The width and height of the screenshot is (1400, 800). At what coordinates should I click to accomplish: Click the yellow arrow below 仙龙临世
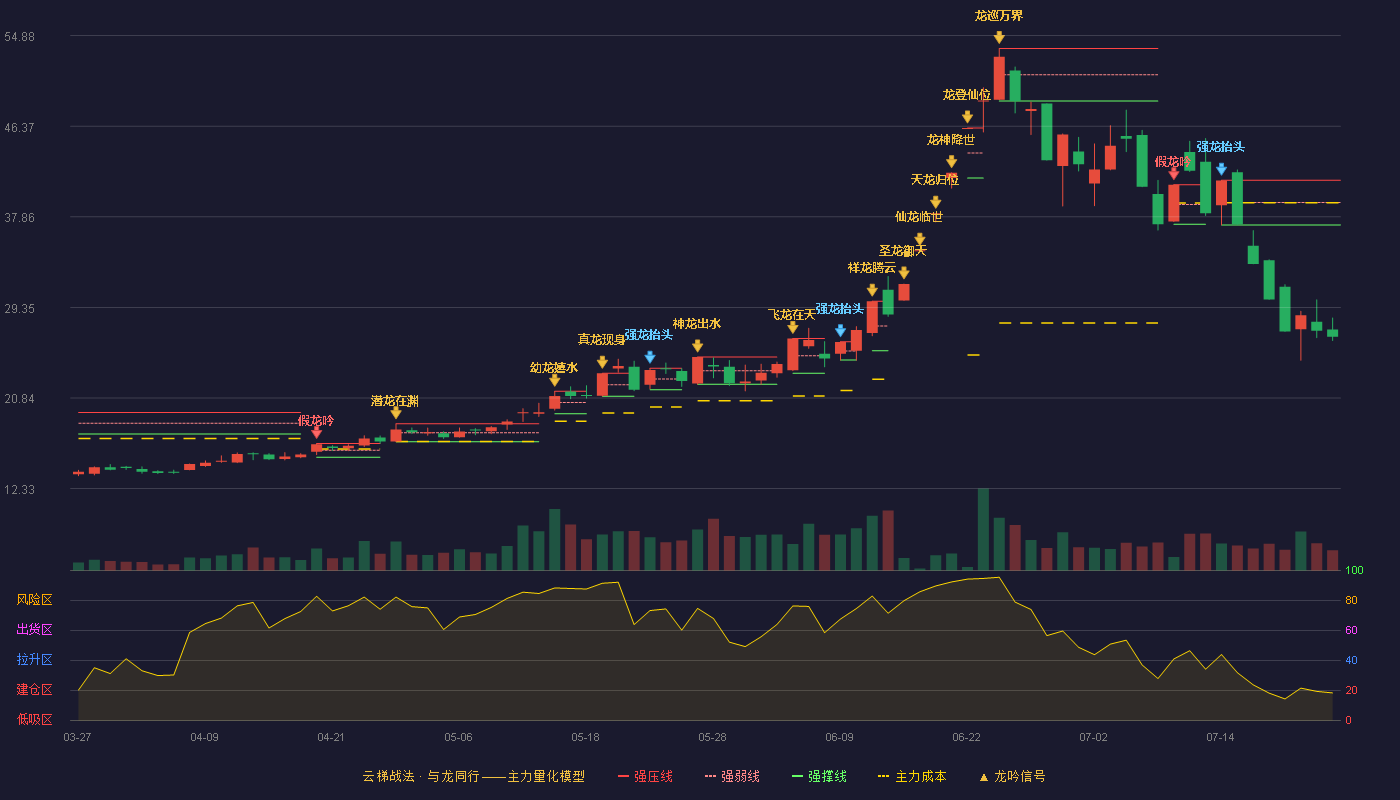click(919, 239)
